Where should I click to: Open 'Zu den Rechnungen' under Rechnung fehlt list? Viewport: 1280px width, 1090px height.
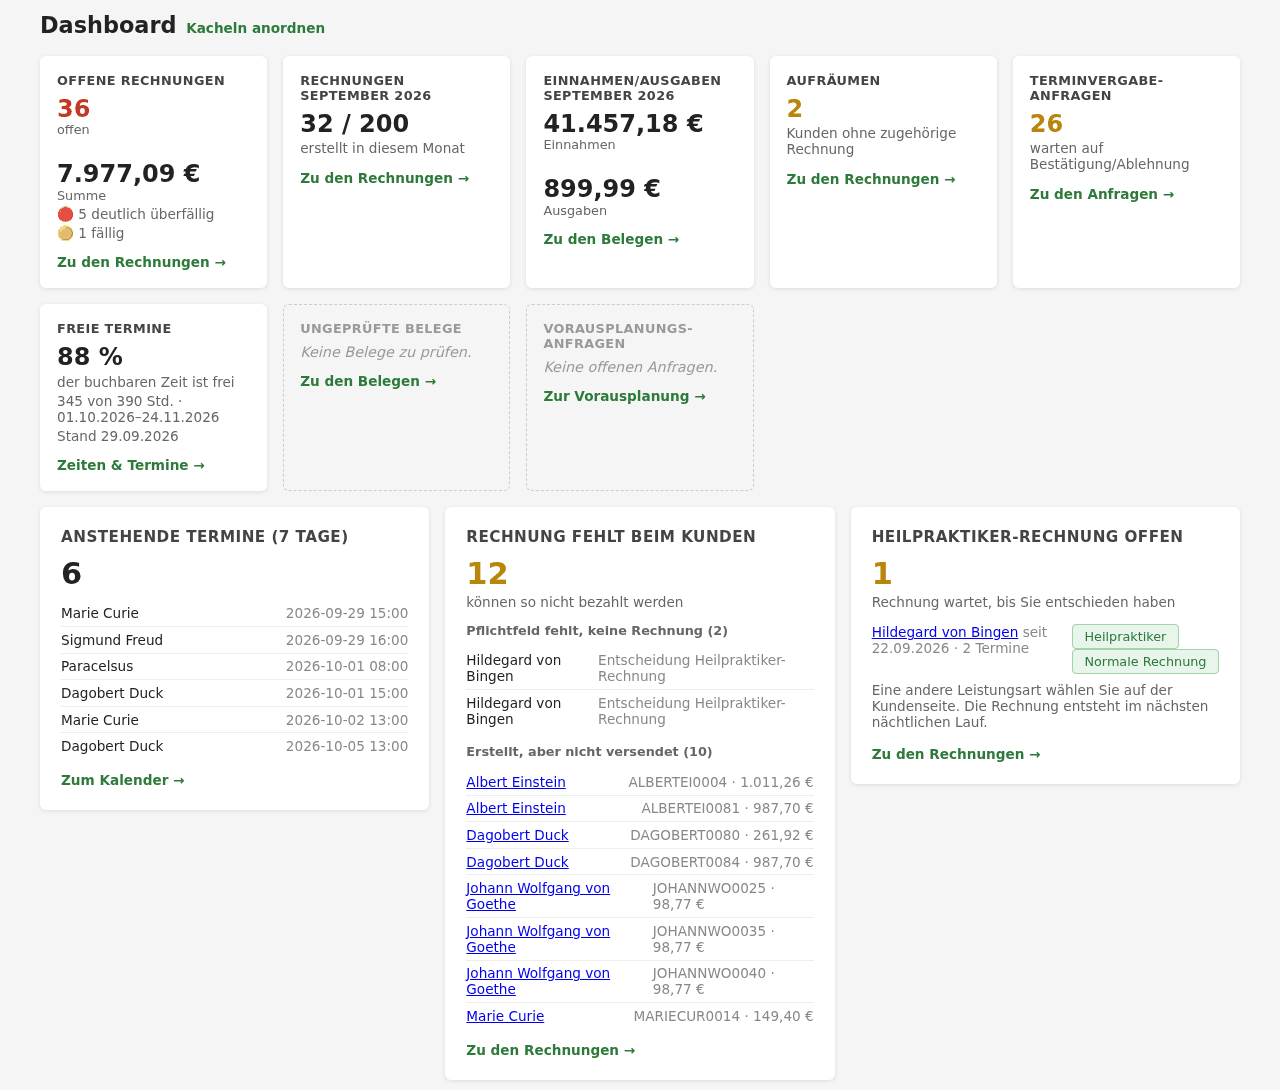550,1050
